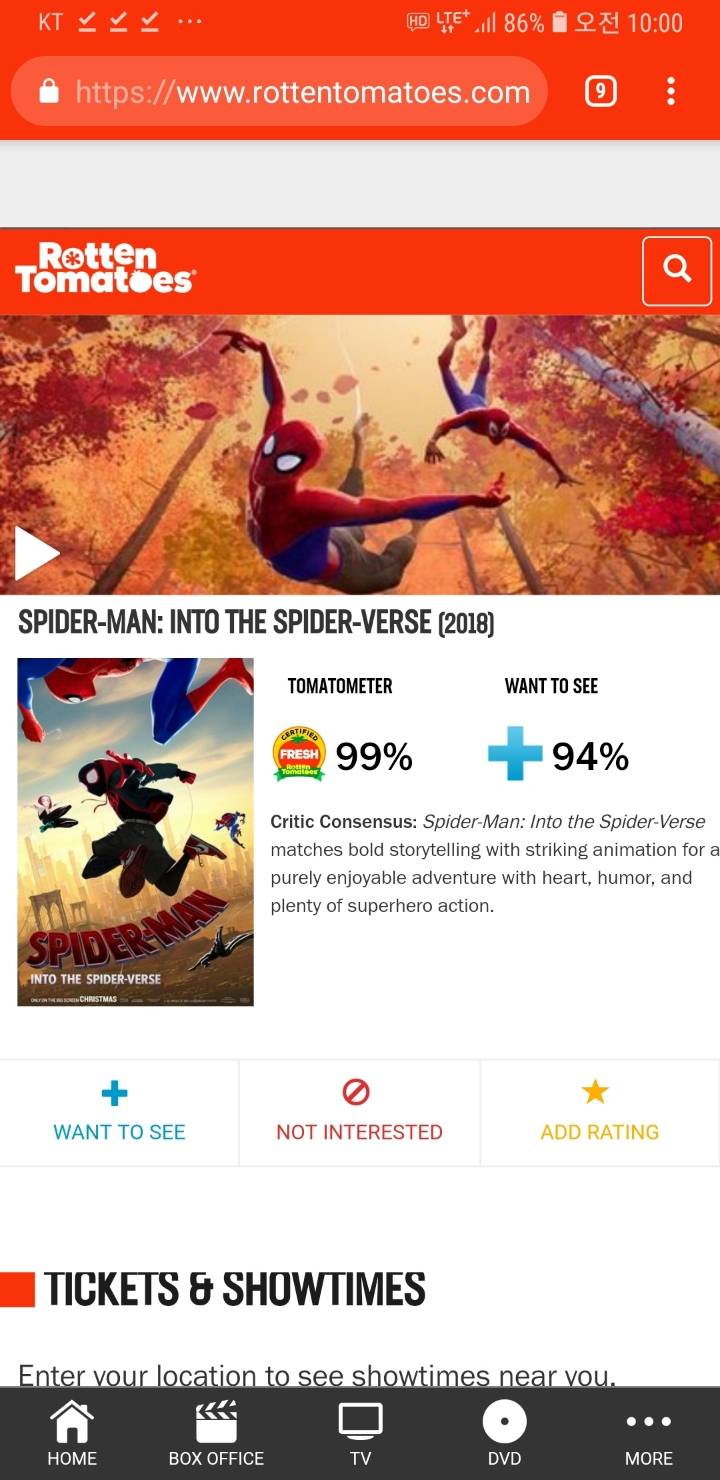
Task: Expand the More menu in bottom bar
Action: pyautogui.click(x=648, y=1434)
